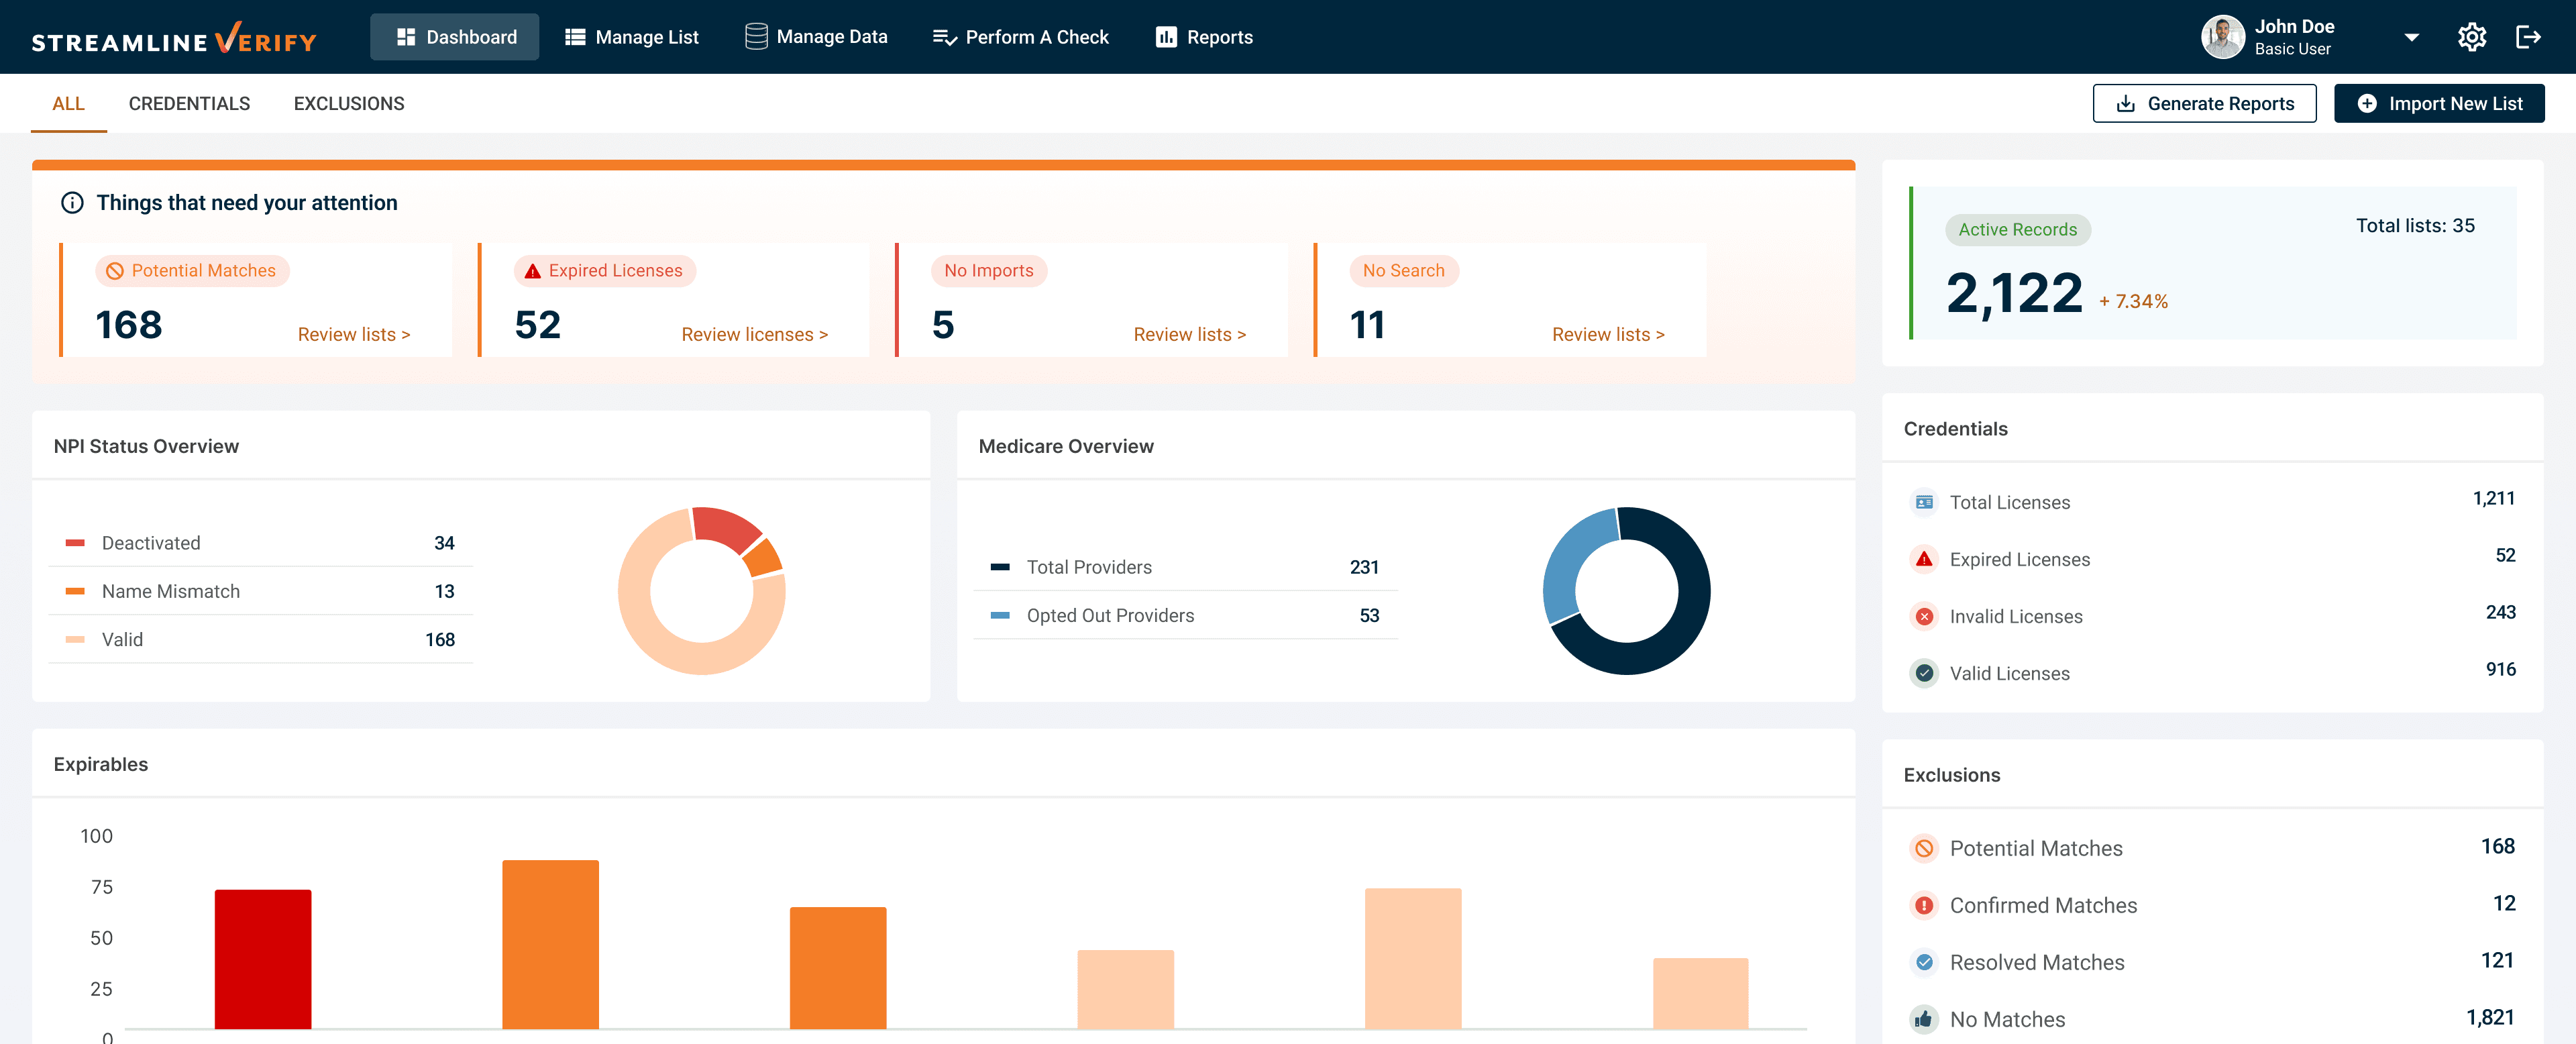This screenshot has width=2576, height=1044.
Task: Click the Generate Reports button
Action: coord(2204,103)
